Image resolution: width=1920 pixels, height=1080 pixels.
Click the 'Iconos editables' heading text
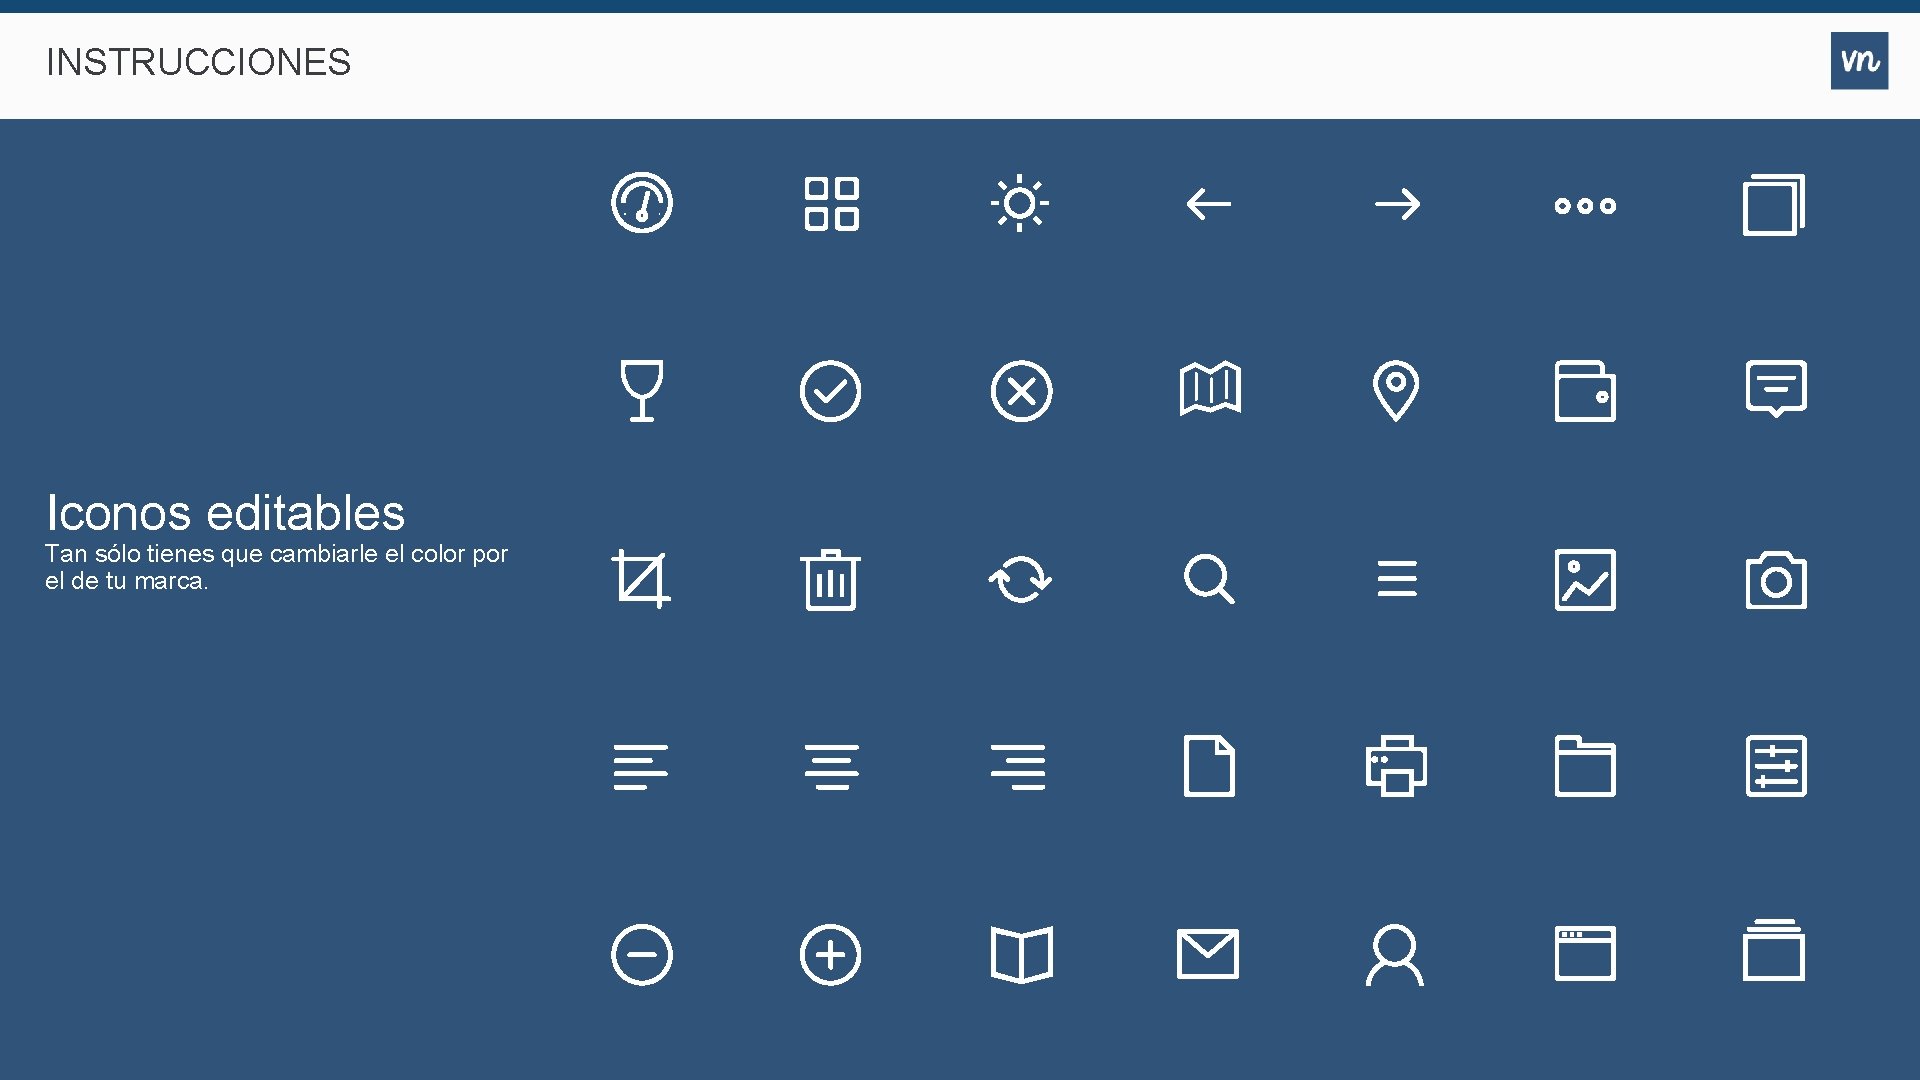point(225,513)
